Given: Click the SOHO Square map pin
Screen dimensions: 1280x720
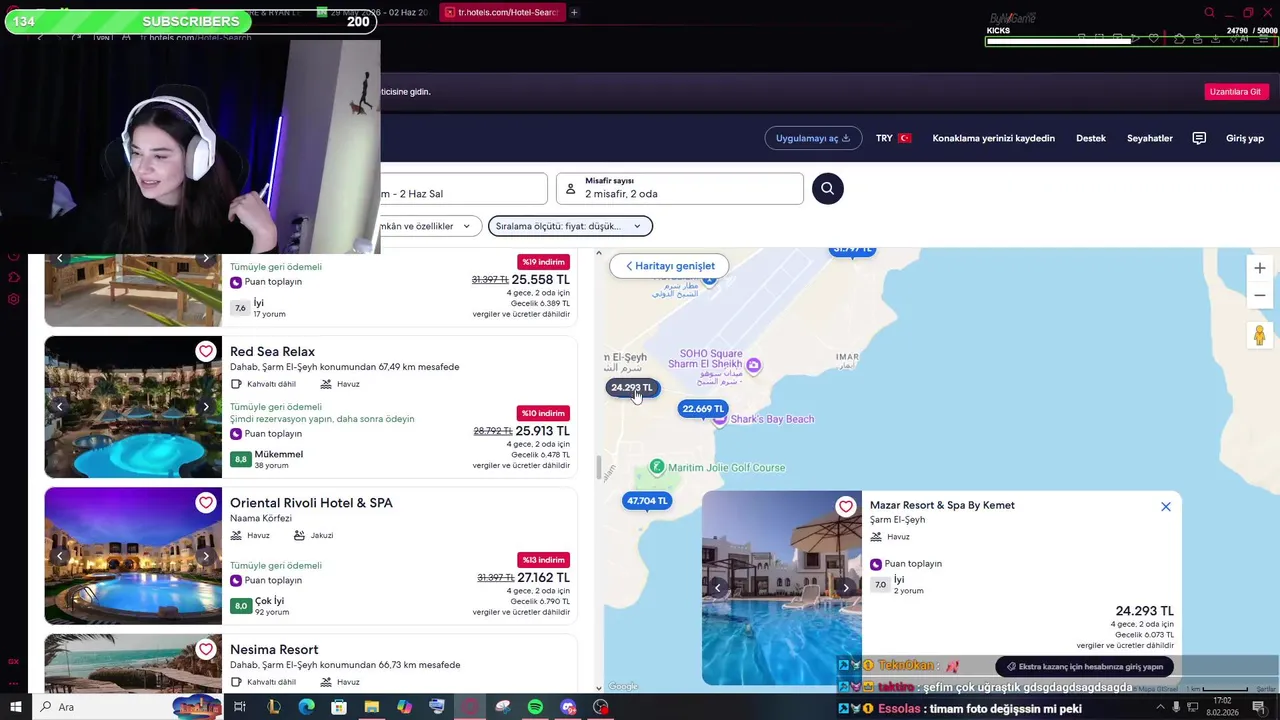Looking at the screenshot, I should pos(754,366).
